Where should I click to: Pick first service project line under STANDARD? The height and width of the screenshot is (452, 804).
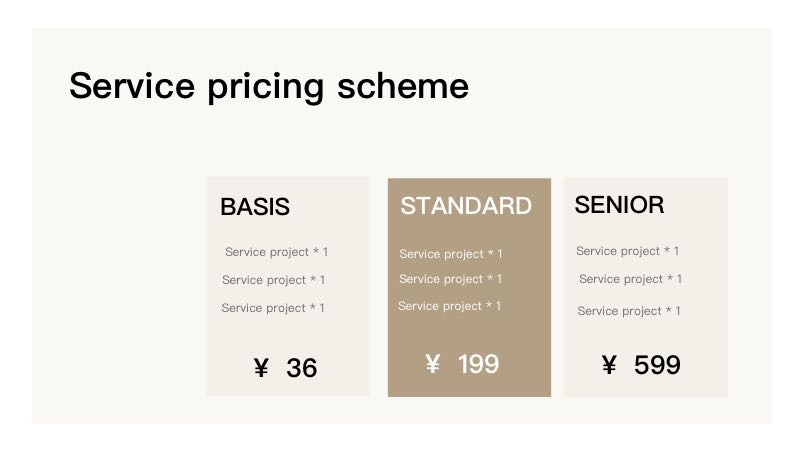450,254
